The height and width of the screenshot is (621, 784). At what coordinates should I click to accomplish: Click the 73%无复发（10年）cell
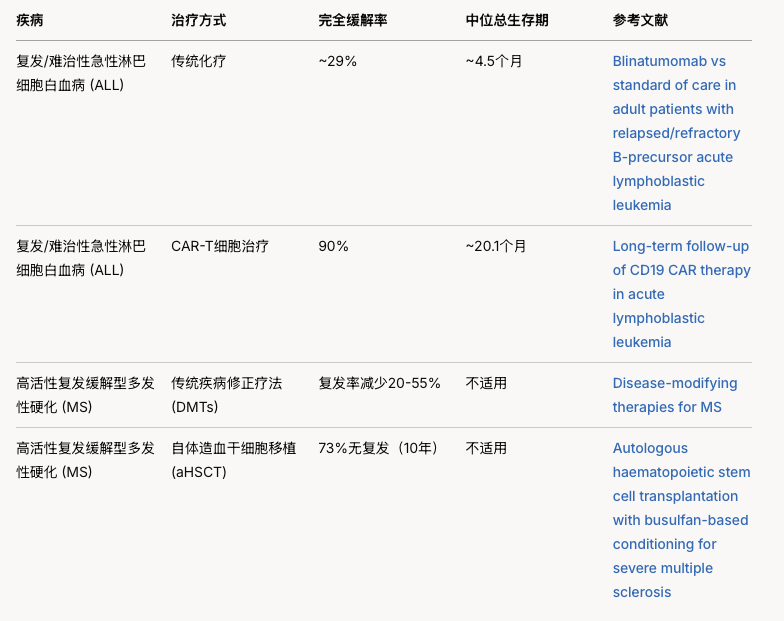380,448
